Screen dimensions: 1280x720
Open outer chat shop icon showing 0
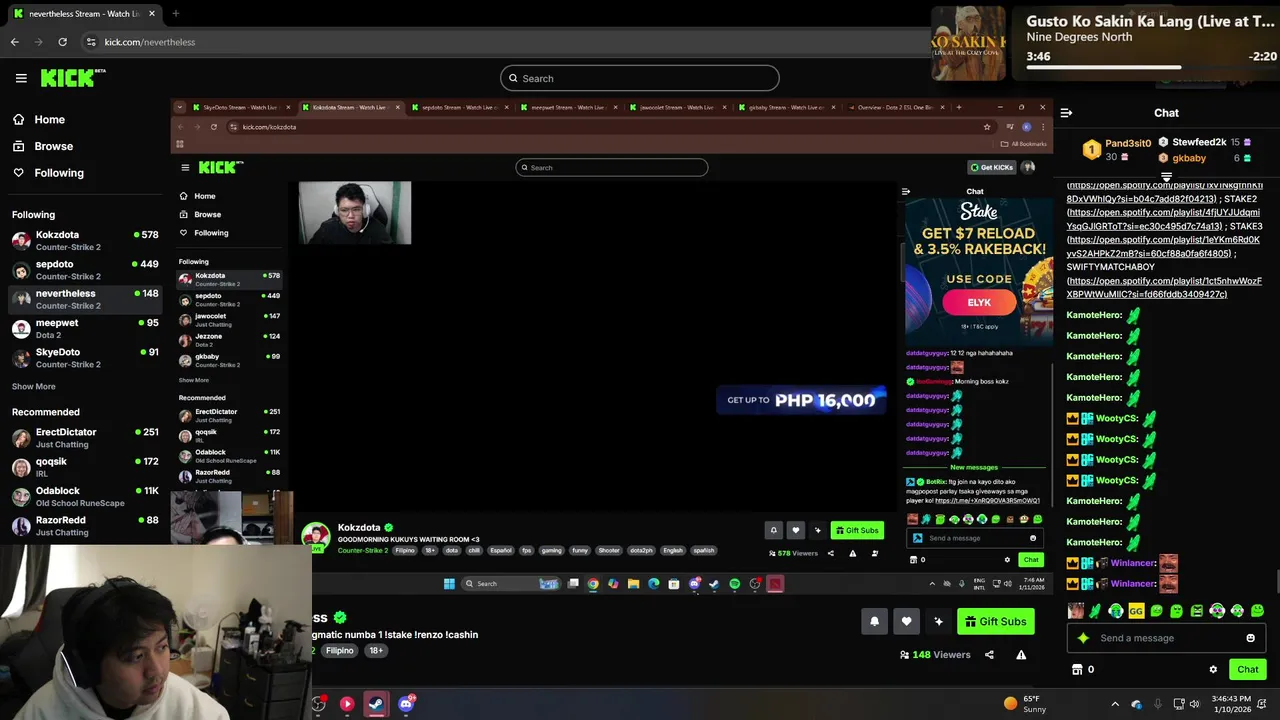pos(1083,669)
